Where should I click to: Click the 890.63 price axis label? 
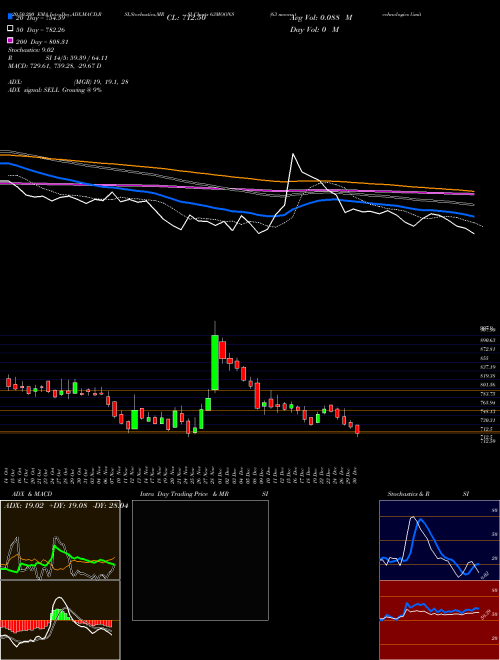coord(488,340)
